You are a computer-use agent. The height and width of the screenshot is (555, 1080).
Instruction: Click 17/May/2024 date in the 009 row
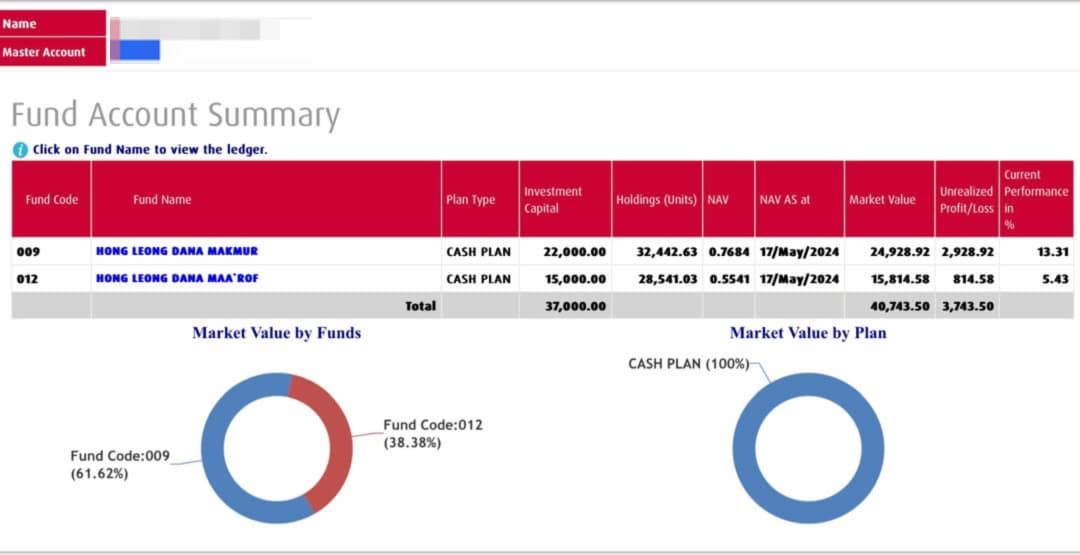(x=800, y=252)
